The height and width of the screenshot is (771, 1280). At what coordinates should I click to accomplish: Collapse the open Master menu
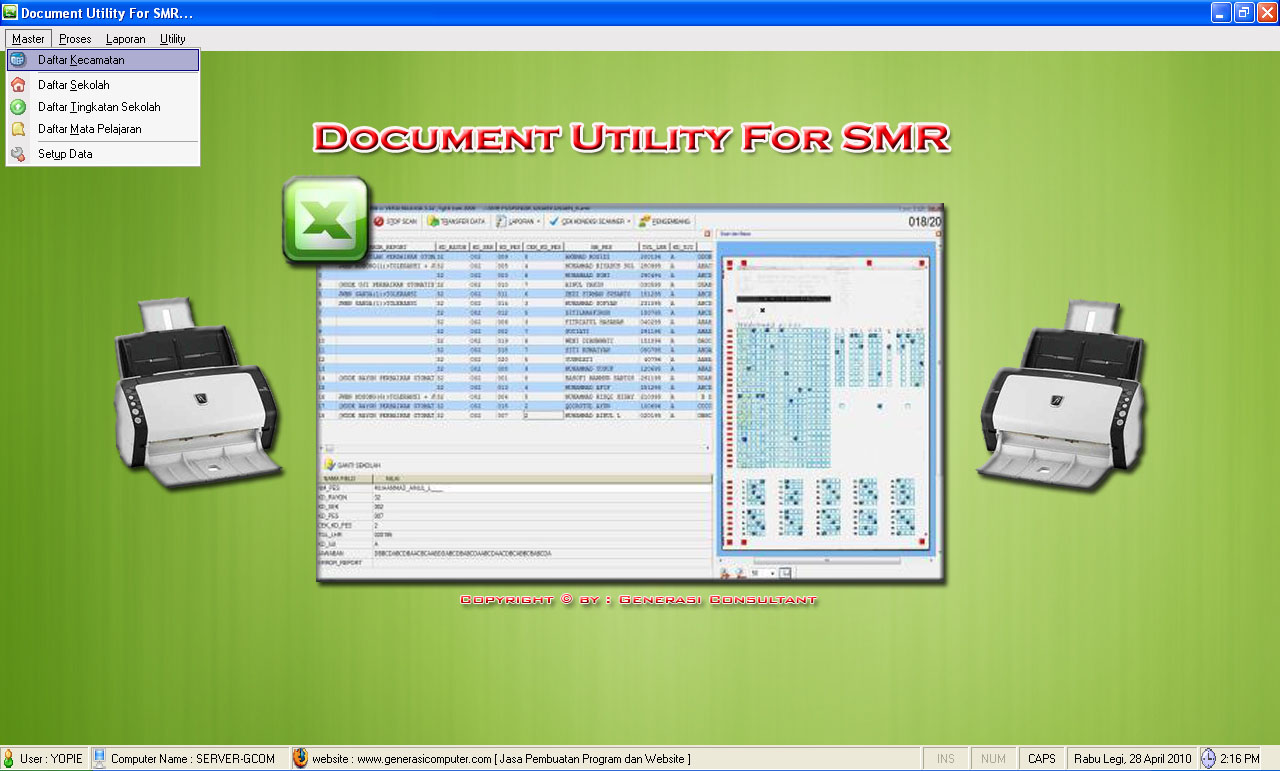(28, 39)
